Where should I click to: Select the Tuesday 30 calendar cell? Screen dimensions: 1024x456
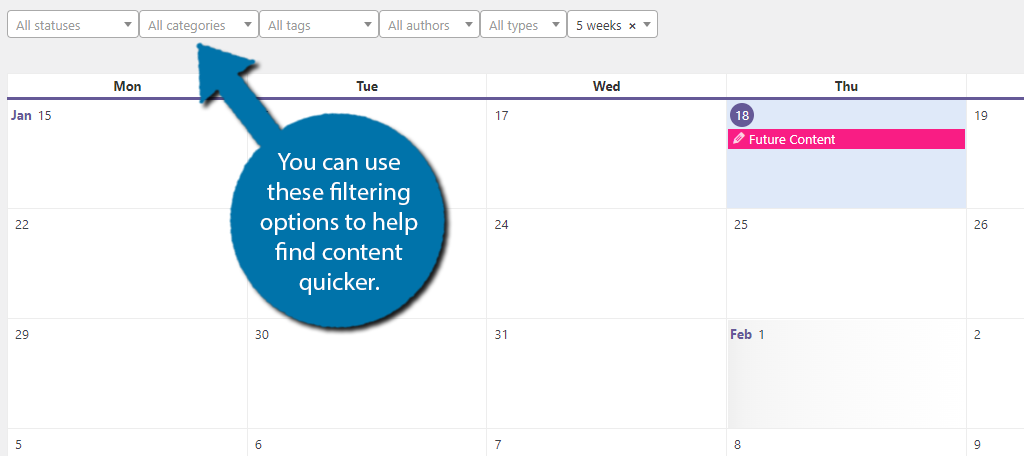tap(367, 374)
